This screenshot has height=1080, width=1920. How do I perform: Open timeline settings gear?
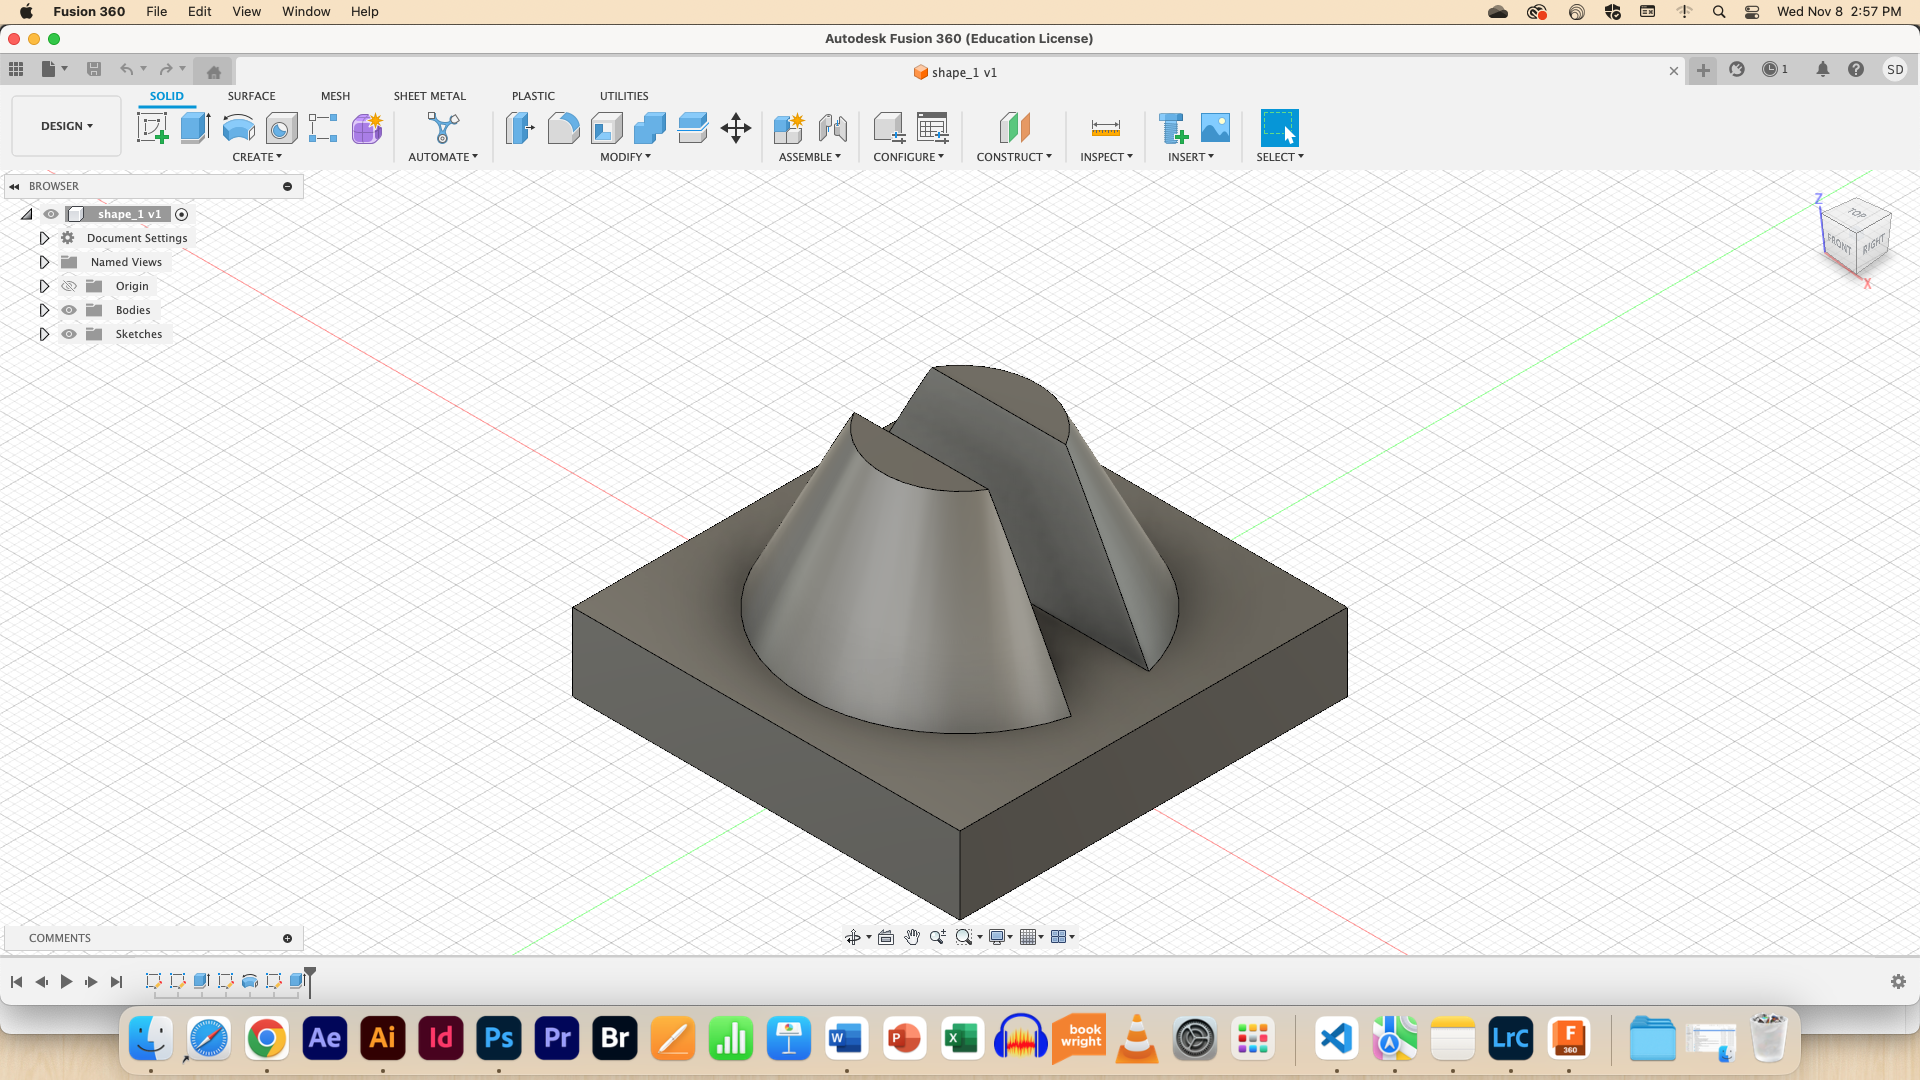click(1898, 982)
